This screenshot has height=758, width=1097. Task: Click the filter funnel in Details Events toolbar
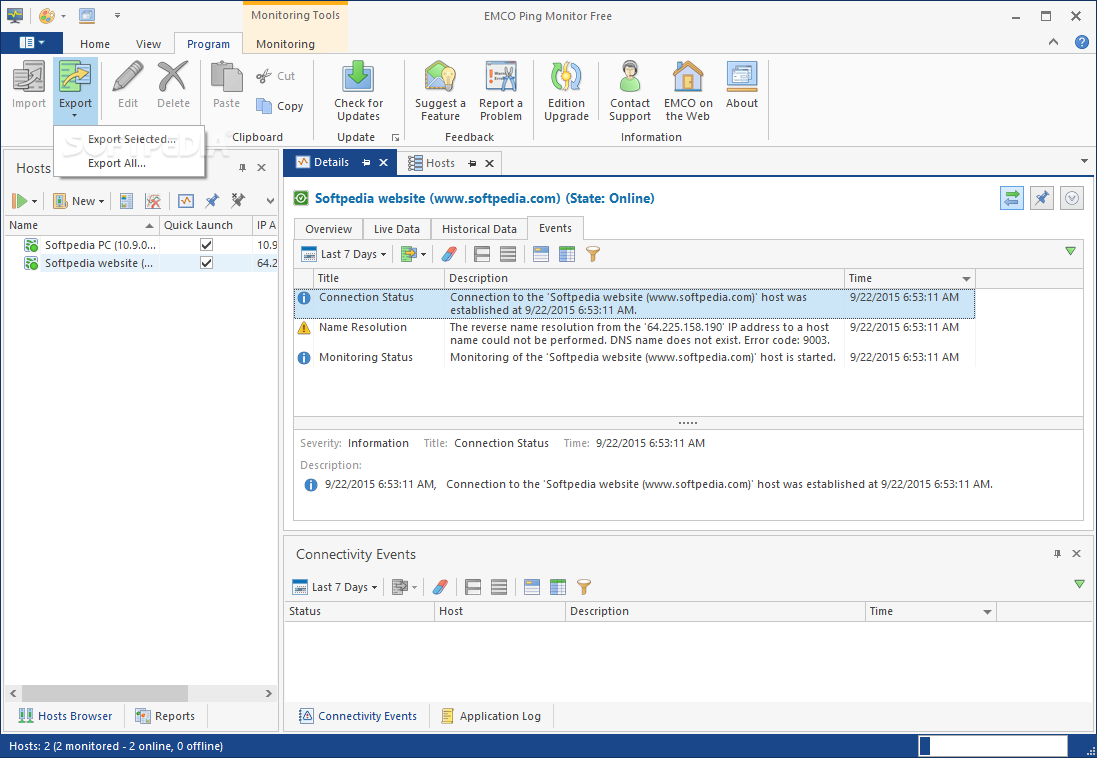(593, 254)
